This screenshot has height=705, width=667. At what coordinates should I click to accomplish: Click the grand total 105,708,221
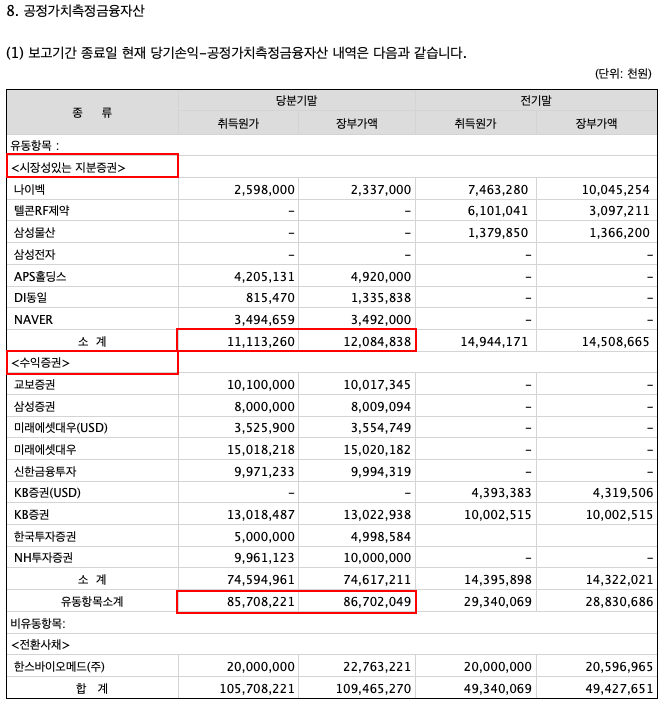[x=257, y=689]
